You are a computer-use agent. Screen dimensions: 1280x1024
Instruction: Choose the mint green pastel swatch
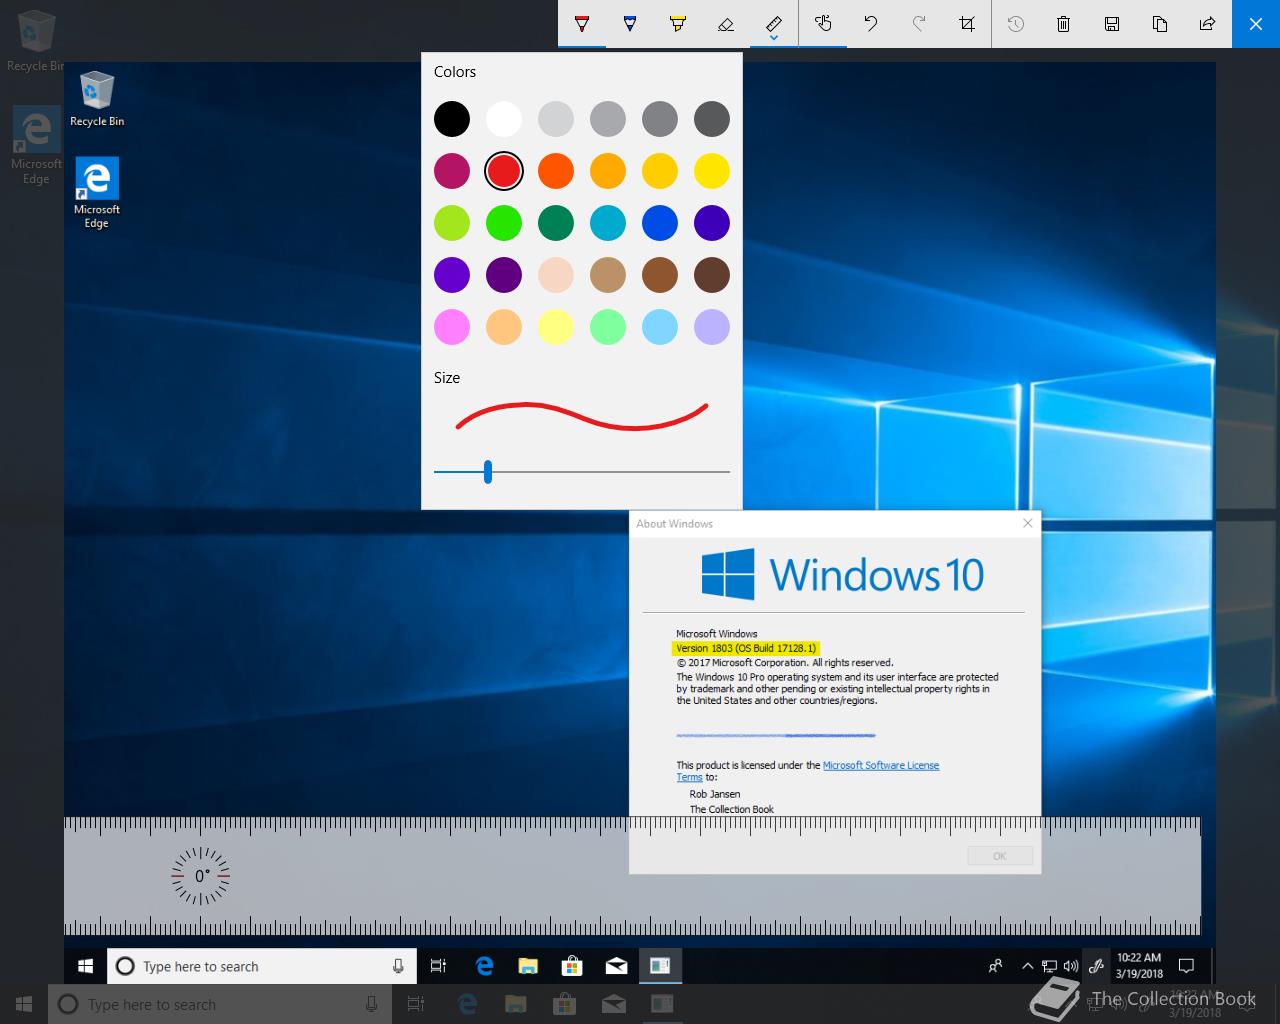[x=608, y=327]
